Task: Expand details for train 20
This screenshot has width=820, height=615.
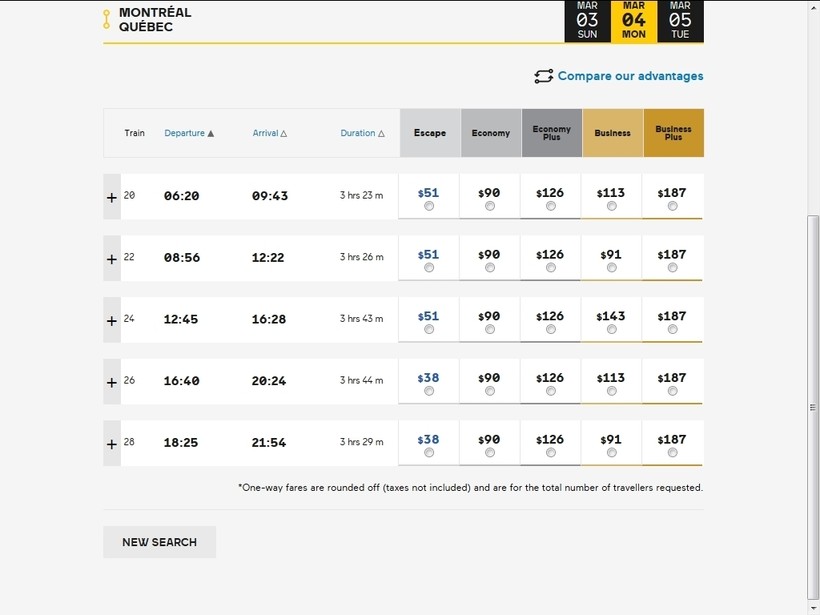Action: [112, 197]
